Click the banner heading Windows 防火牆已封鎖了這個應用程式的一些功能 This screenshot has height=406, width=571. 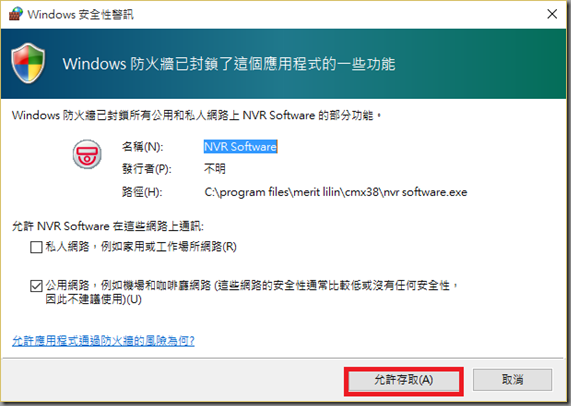tap(229, 64)
